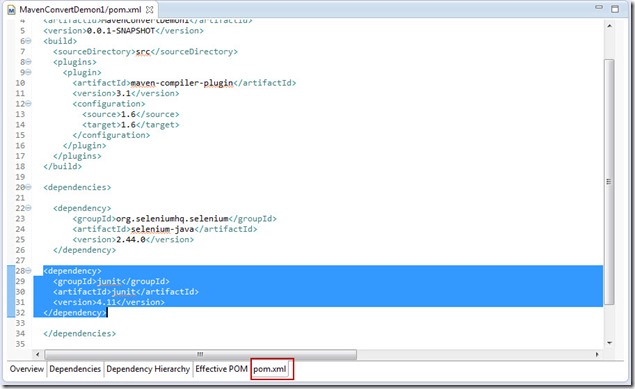
Task: Click the 1.6 source value
Action: [128, 114]
